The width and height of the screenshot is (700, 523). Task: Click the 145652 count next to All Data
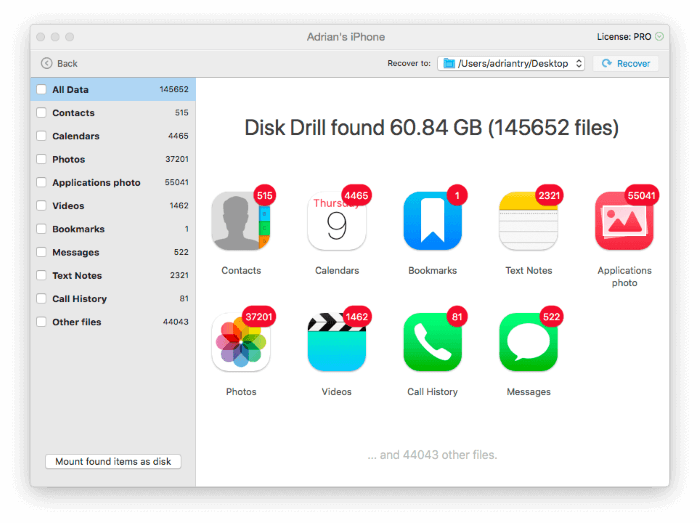(174, 89)
